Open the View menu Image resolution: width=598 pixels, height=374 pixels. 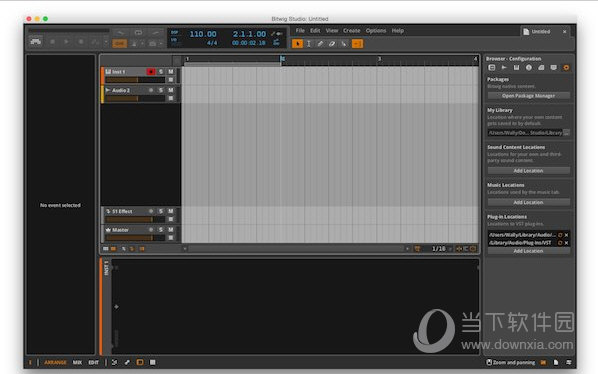[332, 30]
